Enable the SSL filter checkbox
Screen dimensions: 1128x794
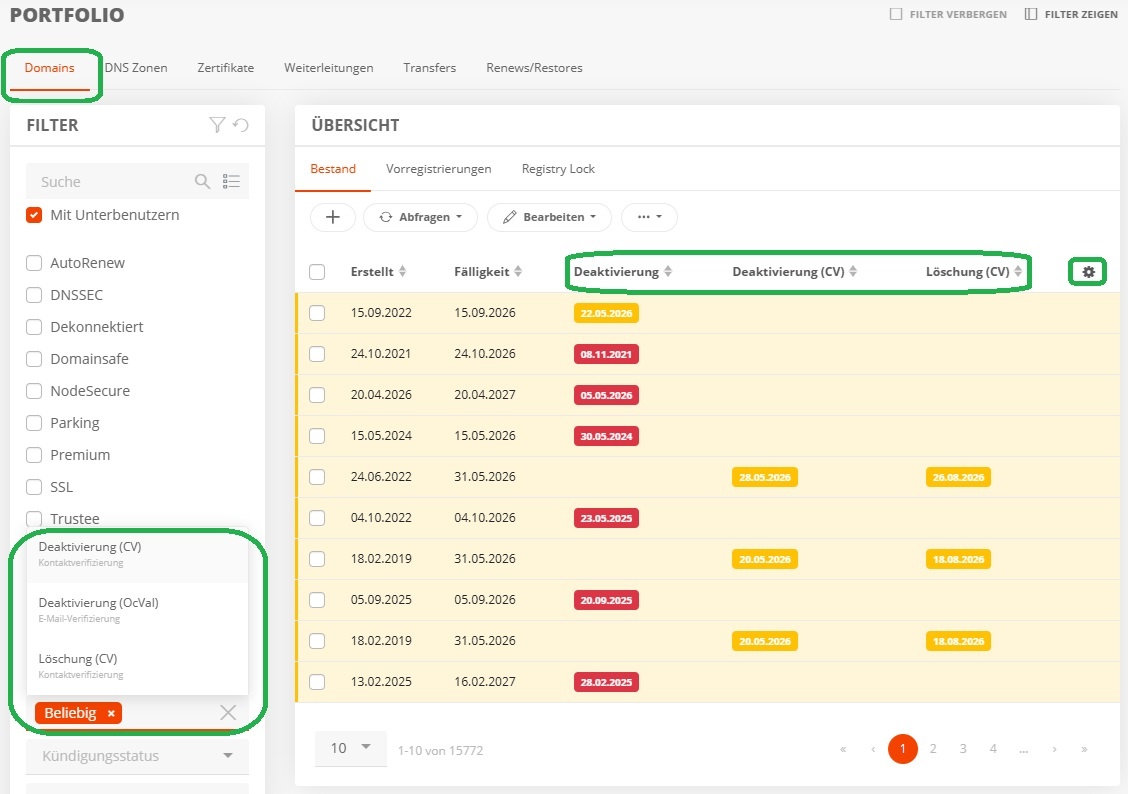coord(34,487)
